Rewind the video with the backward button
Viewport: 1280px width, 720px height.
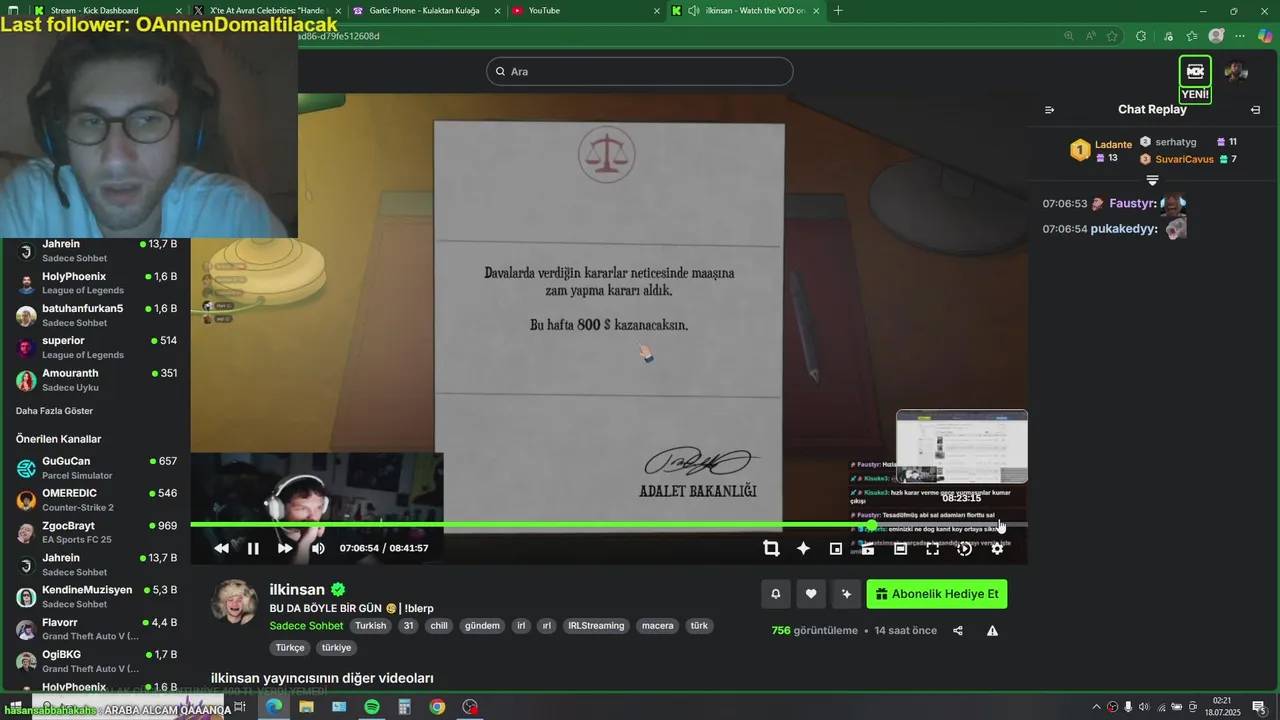221,548
